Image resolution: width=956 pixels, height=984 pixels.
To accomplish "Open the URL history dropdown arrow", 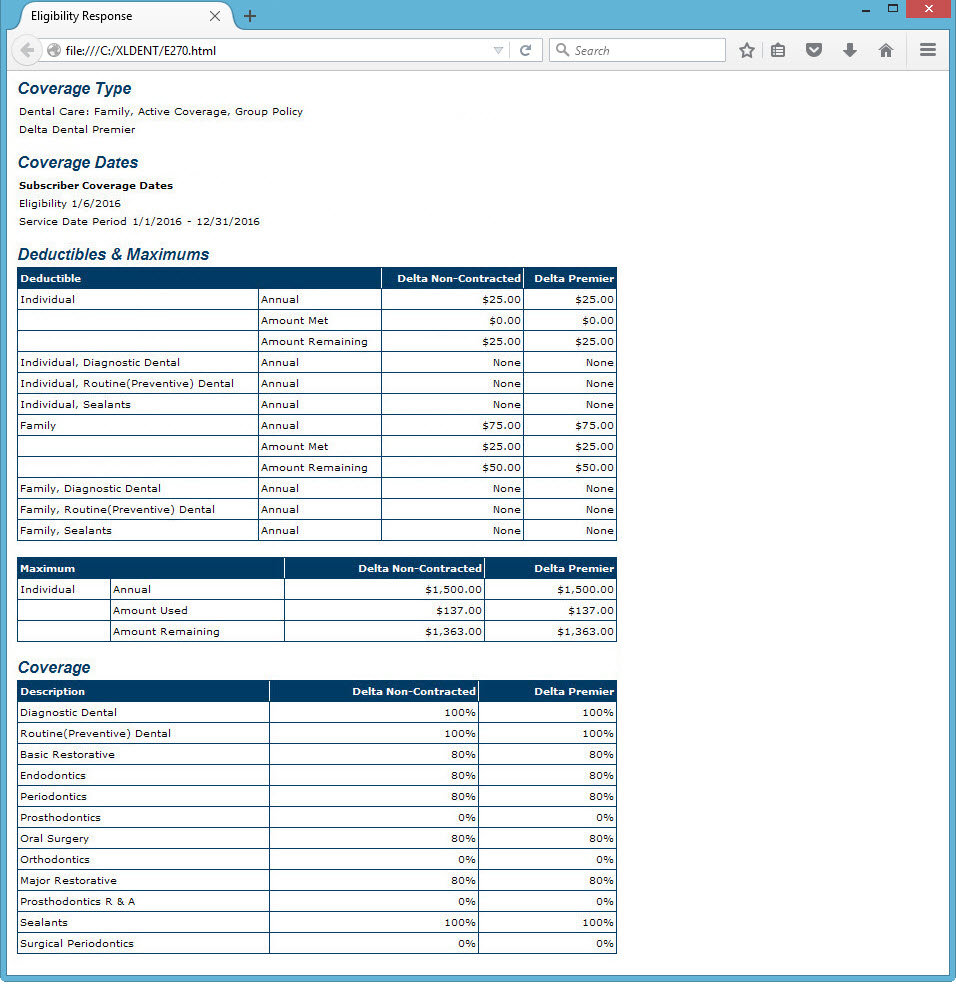I will pos(498,50).
